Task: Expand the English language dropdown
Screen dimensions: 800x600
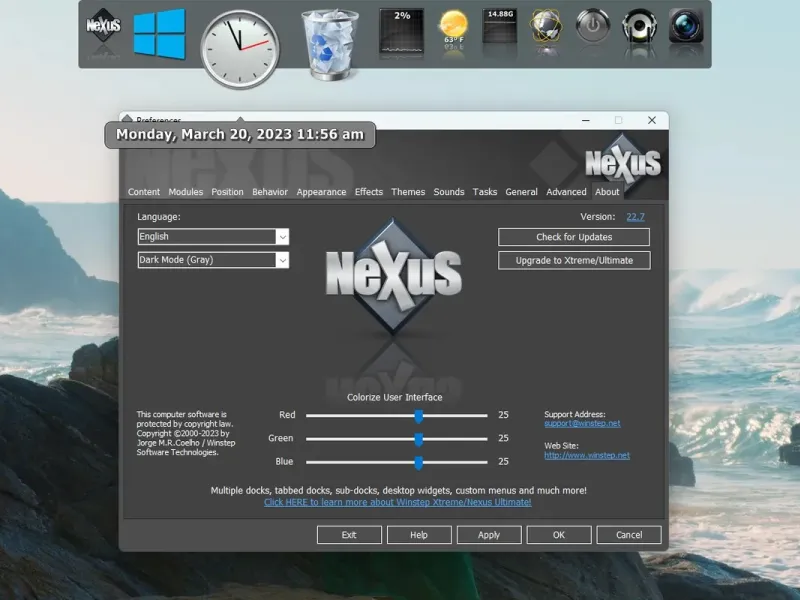Action: click(x=213, y=237)
